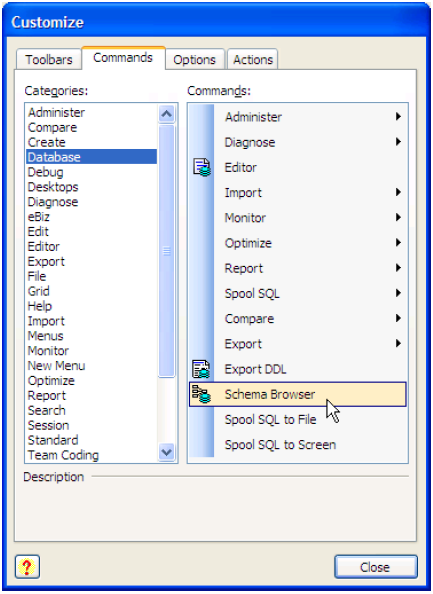Click the Editor command icon
Image resolution: width=433 pixels, height=594 pixels.
pos(202,167)
